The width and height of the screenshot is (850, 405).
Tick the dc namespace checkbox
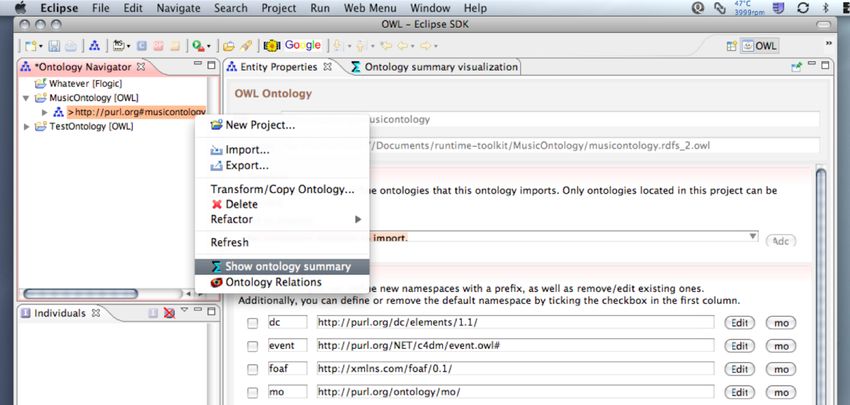pos(253,323)
